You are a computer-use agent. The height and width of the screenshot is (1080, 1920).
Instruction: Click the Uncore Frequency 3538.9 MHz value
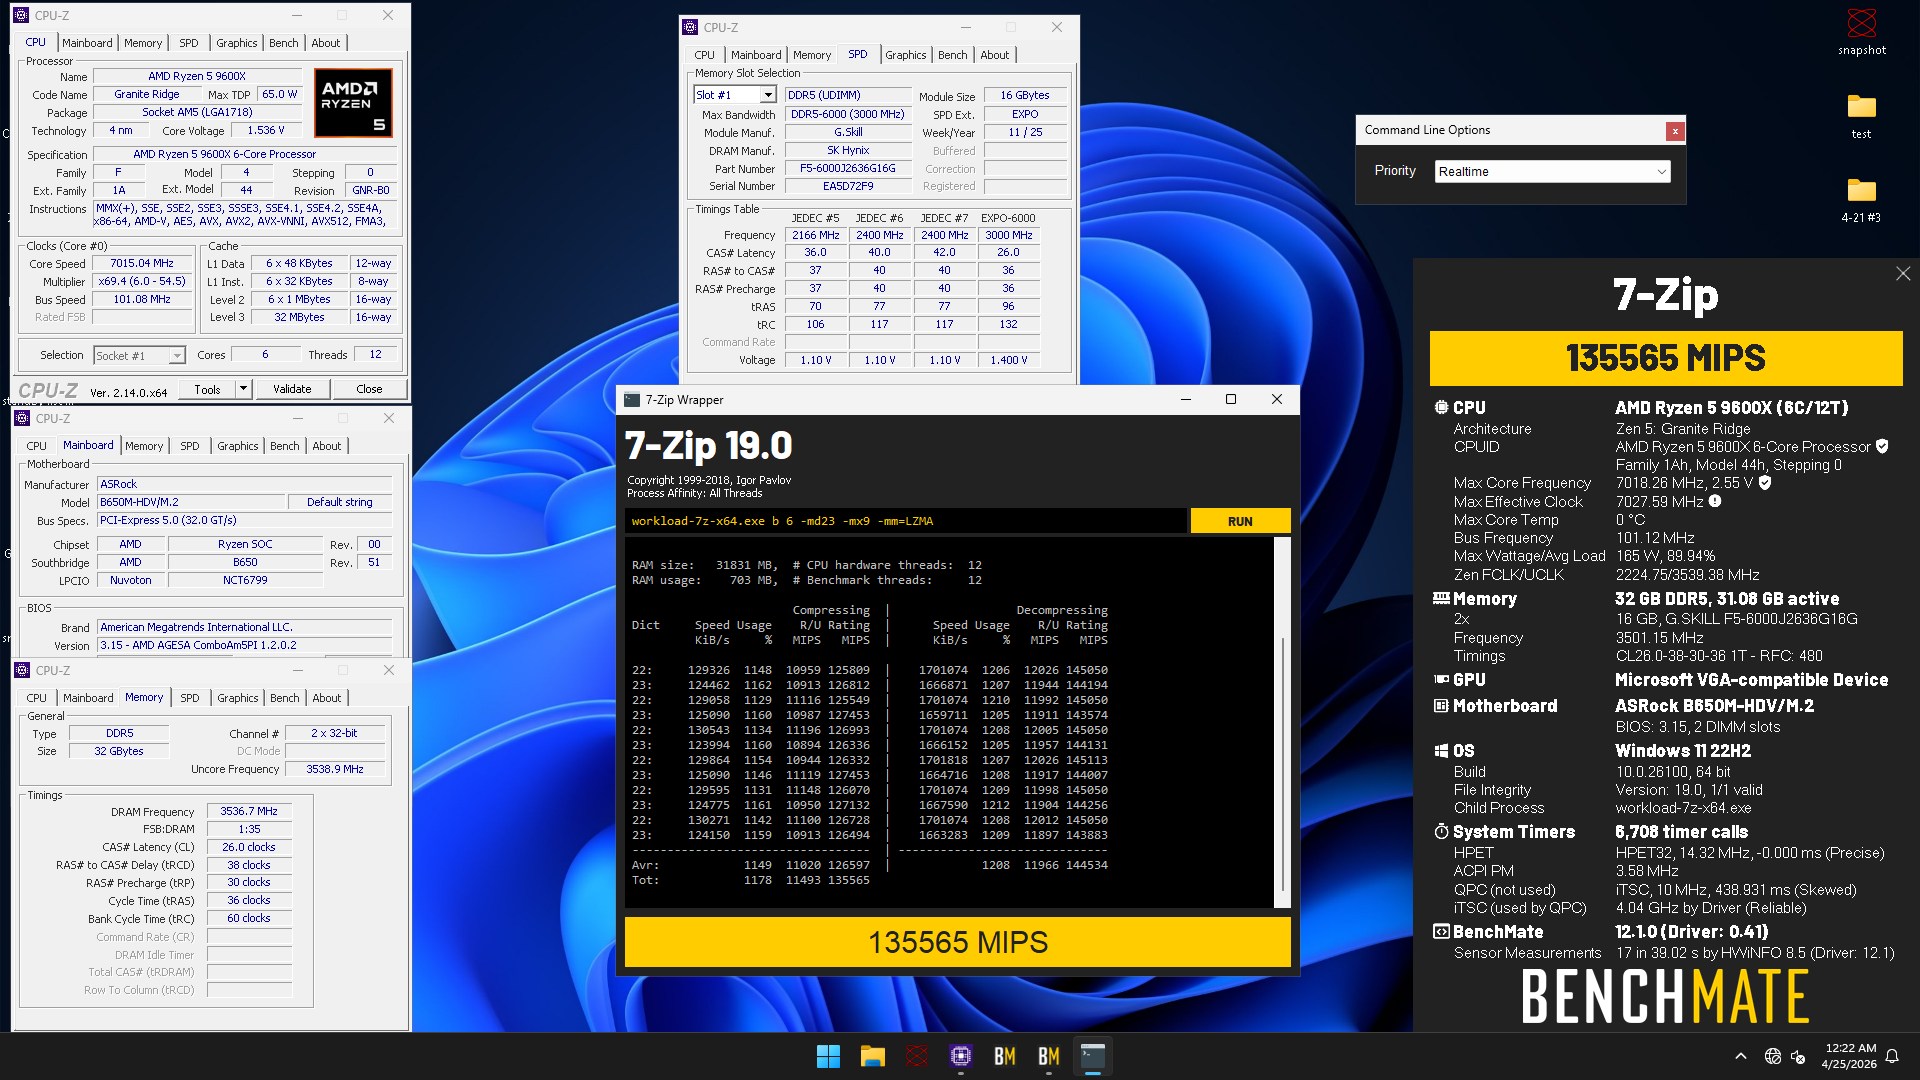(335, 769)
